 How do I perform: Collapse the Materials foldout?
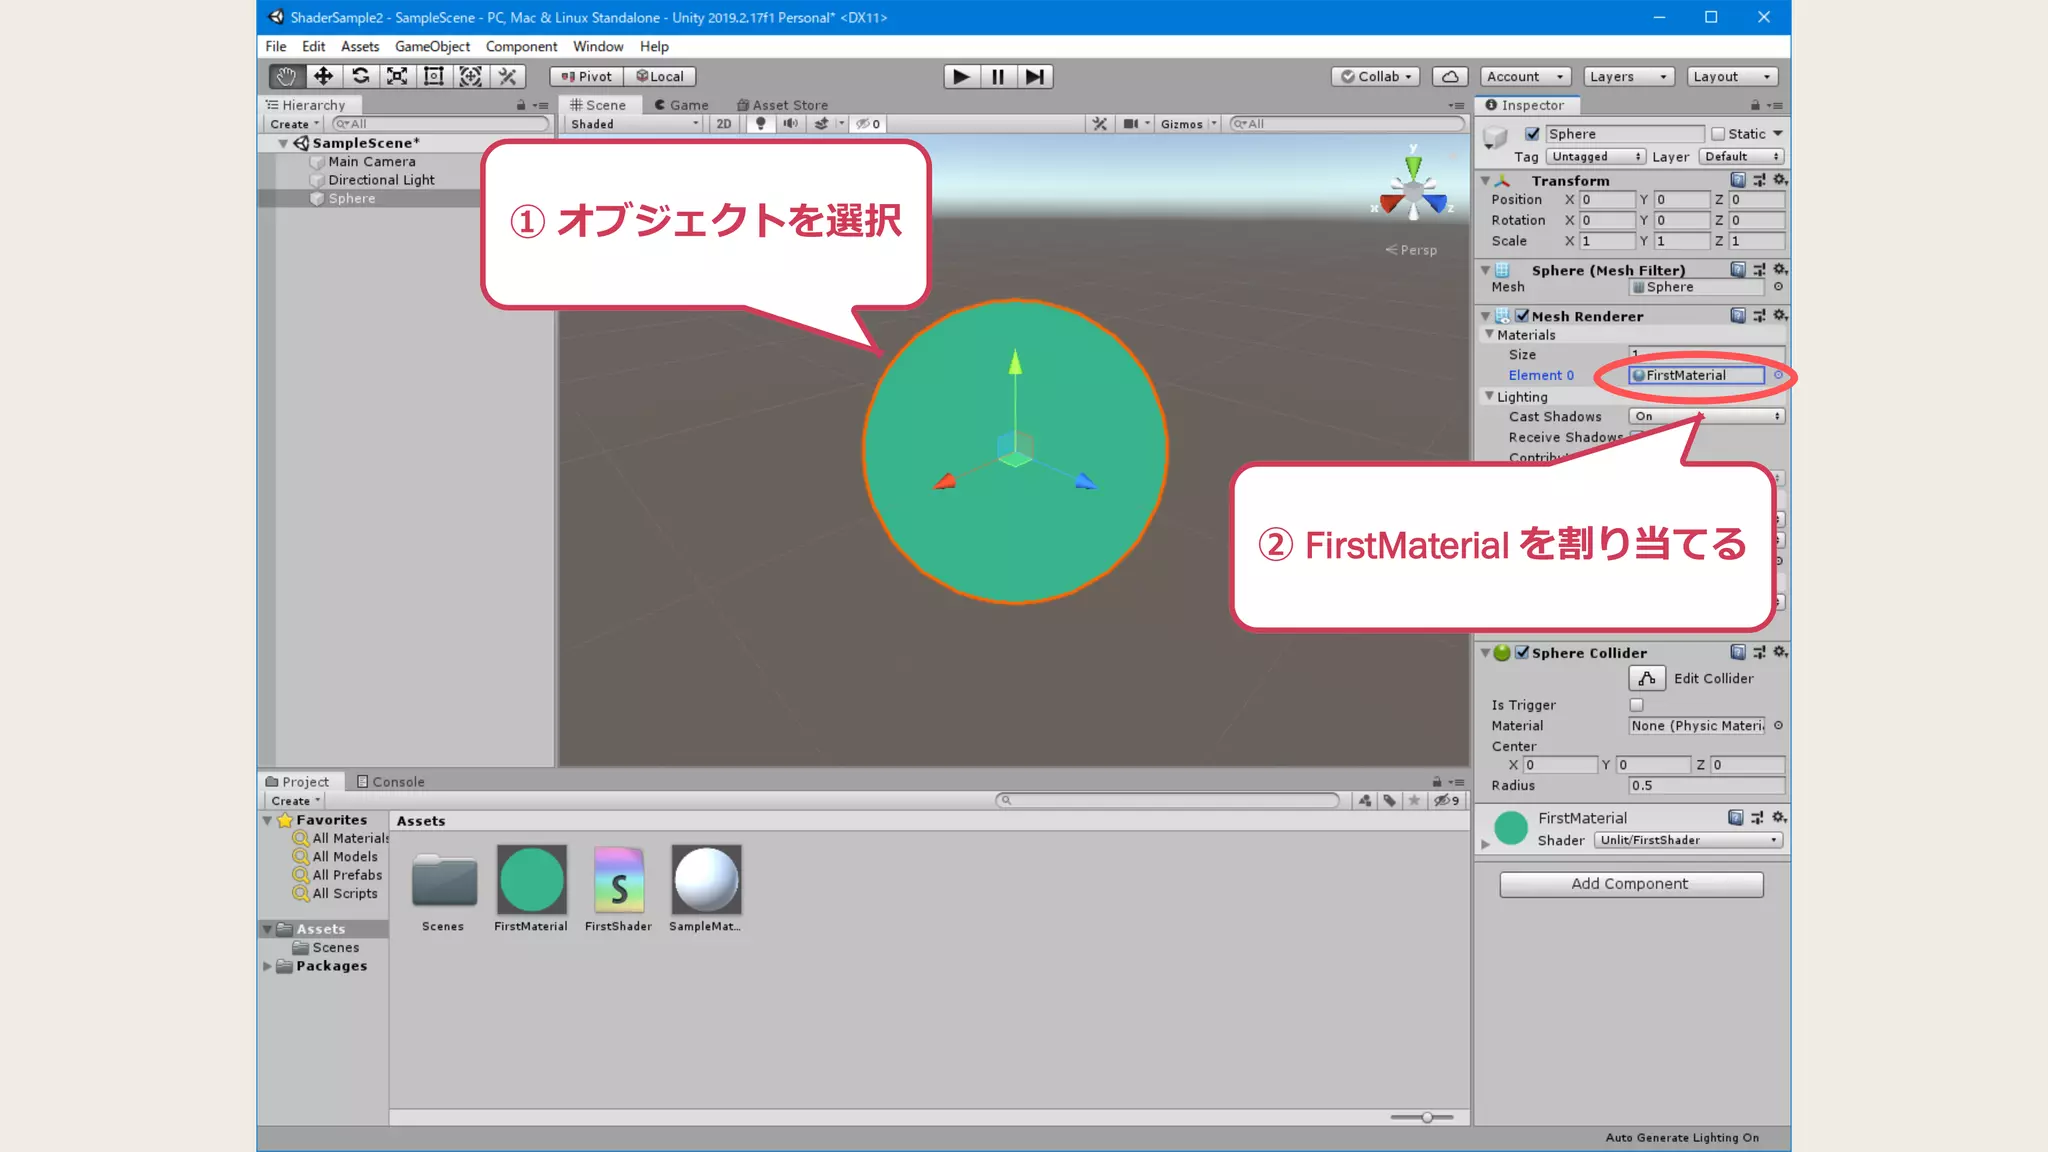pos(1489,335)
